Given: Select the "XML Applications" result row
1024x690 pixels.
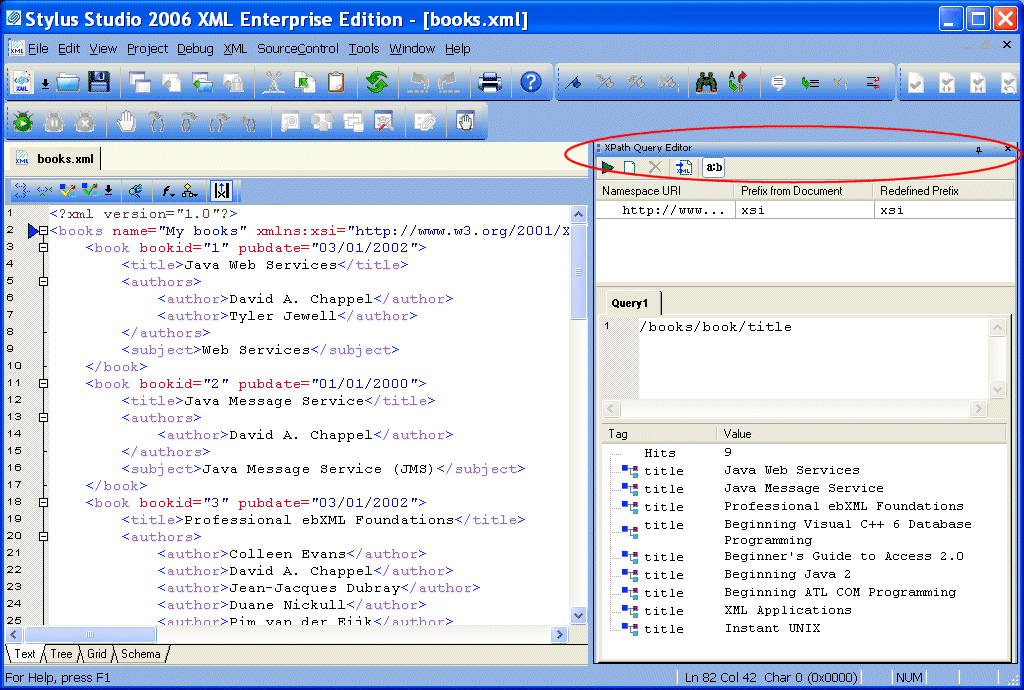Looking at the screenshot, I should 787,610.
